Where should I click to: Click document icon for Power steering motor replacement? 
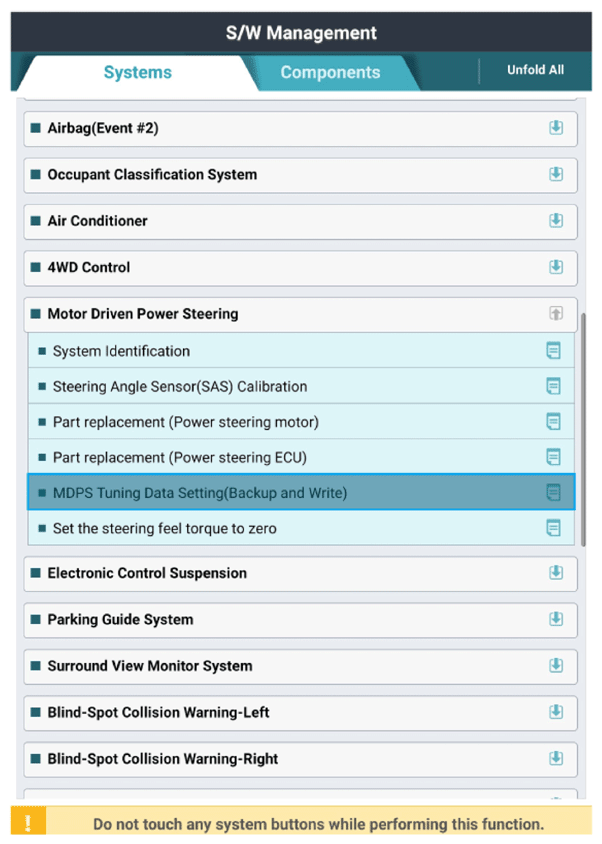pos(553,421)
